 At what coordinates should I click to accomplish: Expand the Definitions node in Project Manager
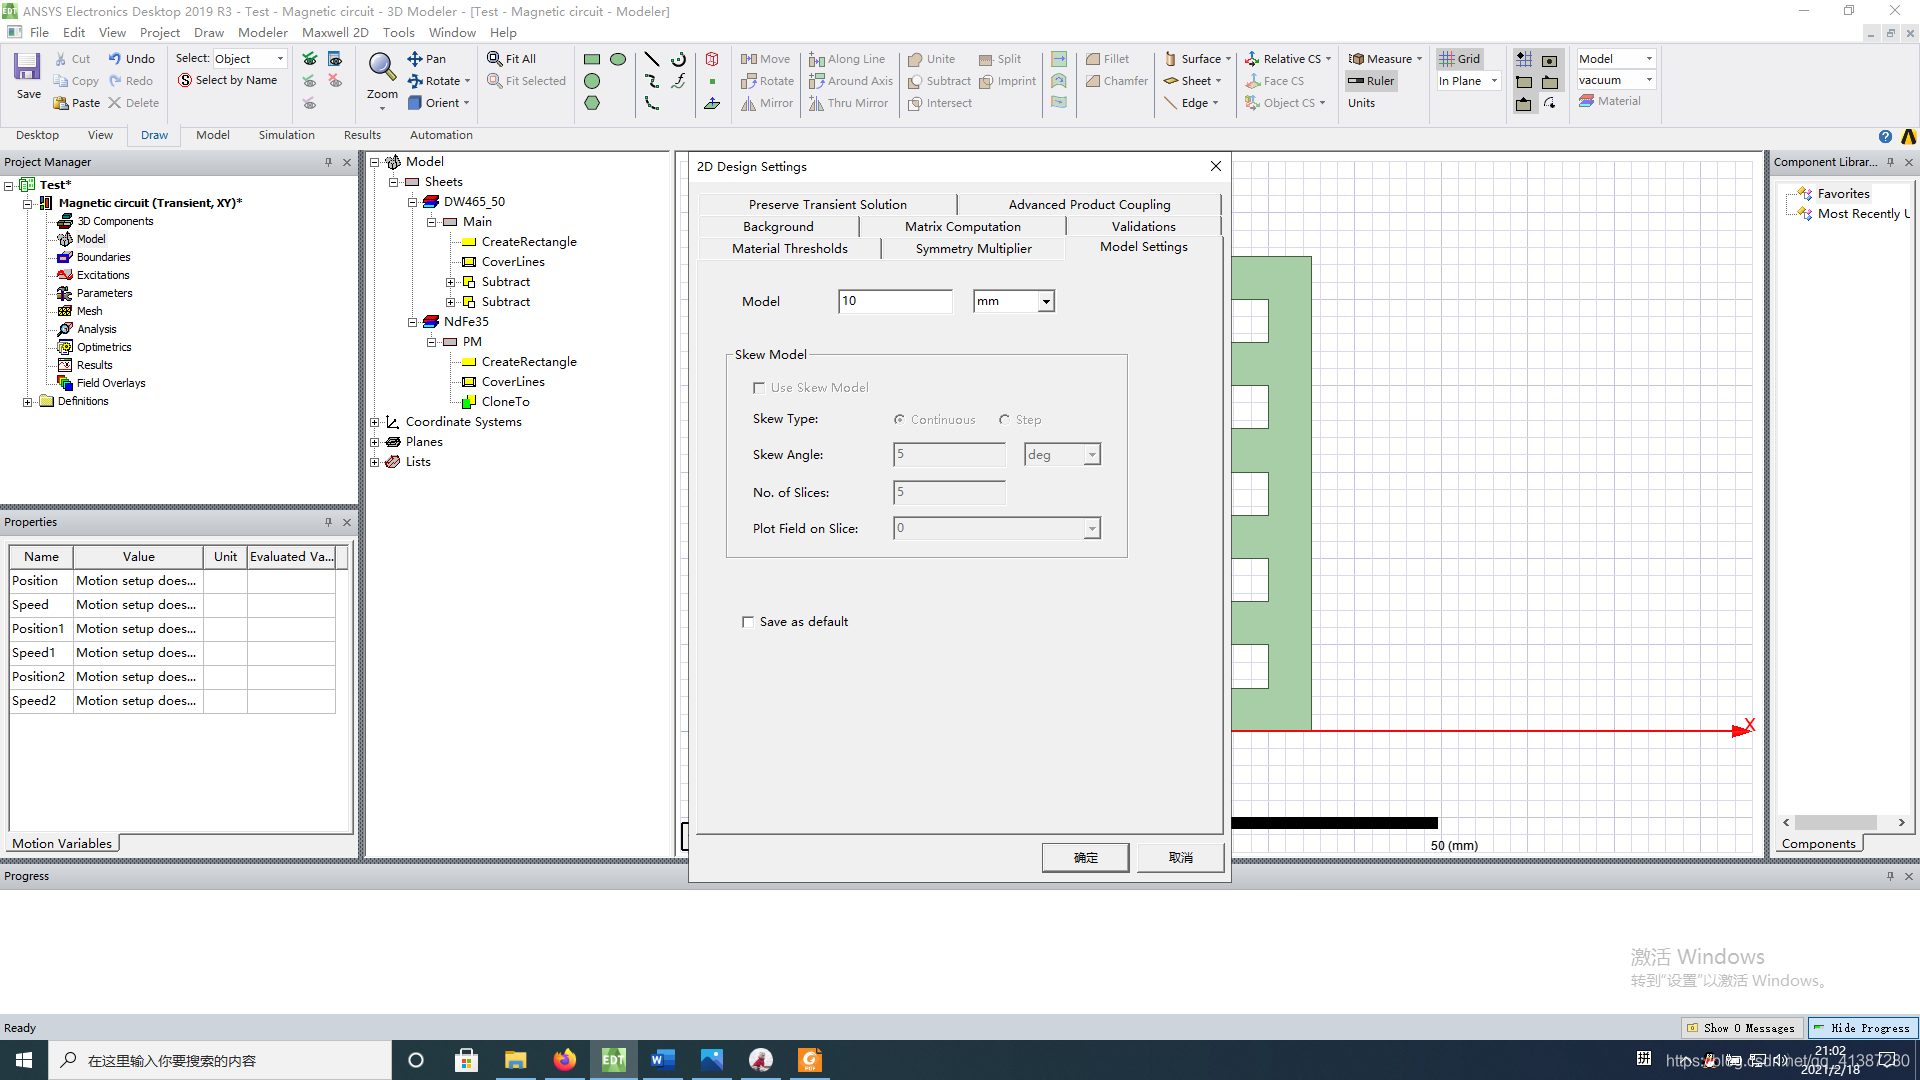pyautogui.click(x=27, y=402)
